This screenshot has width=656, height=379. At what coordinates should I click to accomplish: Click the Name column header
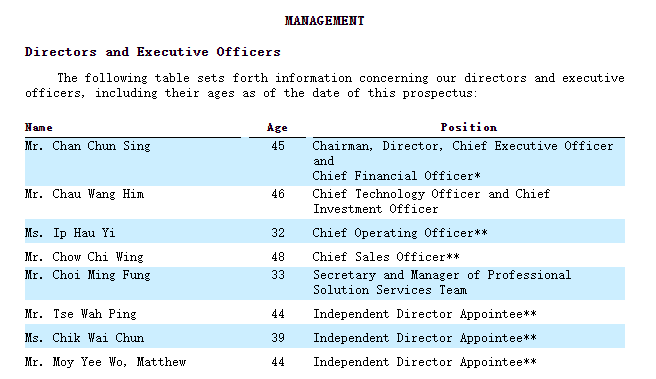38,127
